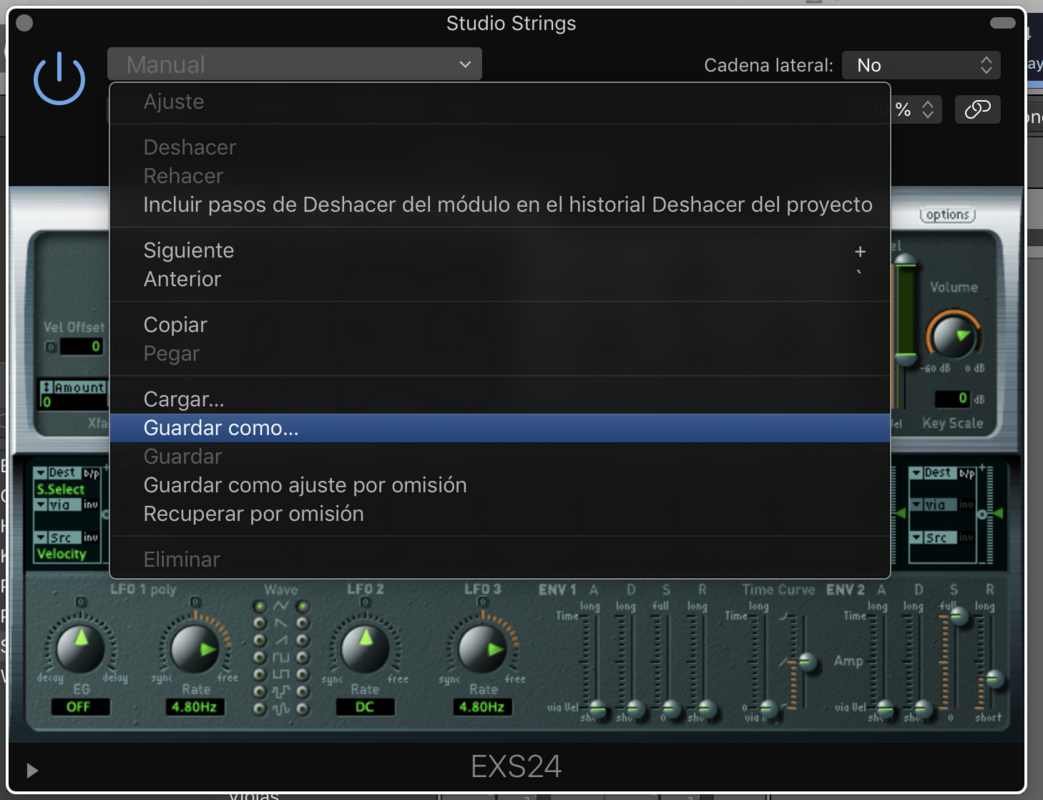
Task: Select upward sawtooth wave for LFO 1
Action: 259,640
